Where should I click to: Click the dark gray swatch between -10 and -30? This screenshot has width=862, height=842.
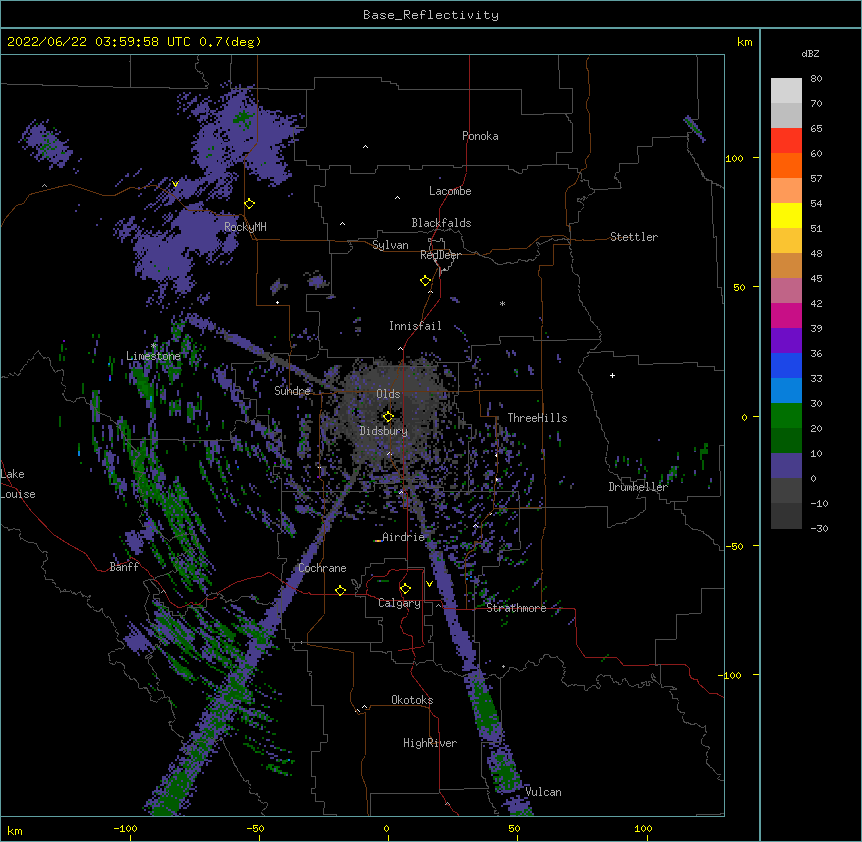pyautogui.click(x=786, y=516)
